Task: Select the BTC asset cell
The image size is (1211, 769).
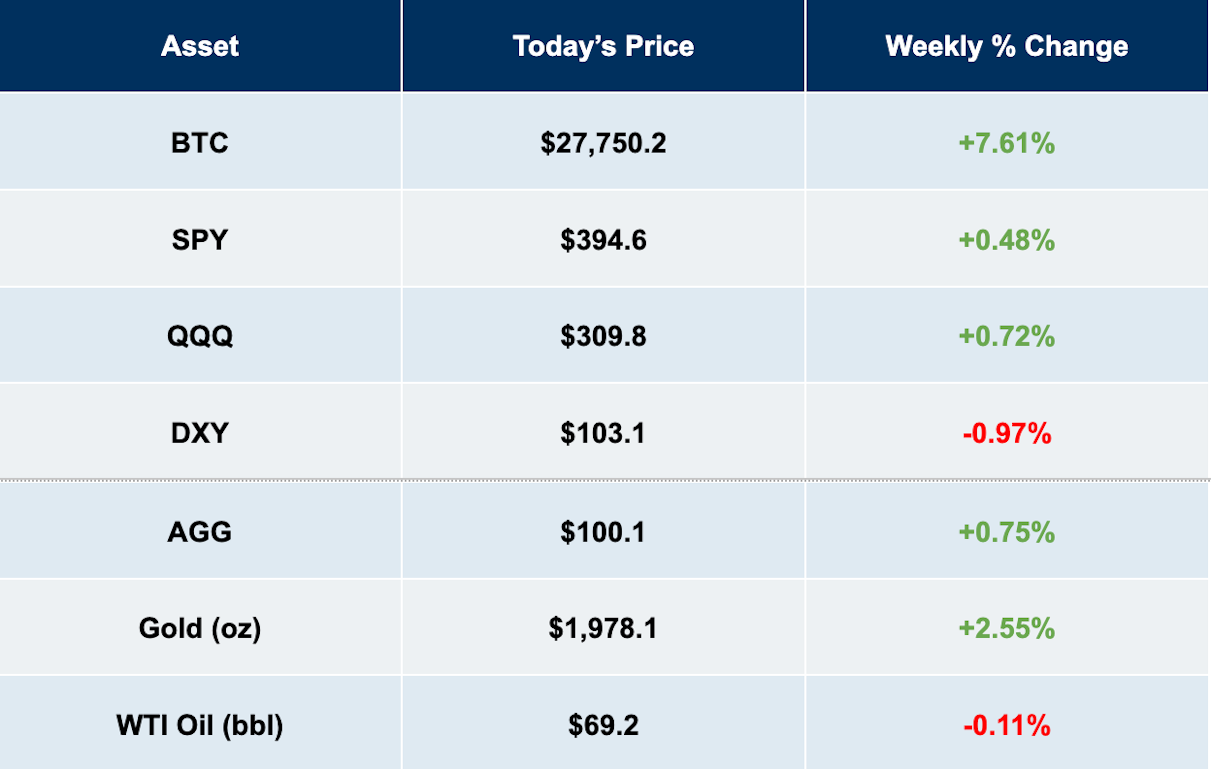Action: (200, 143)
